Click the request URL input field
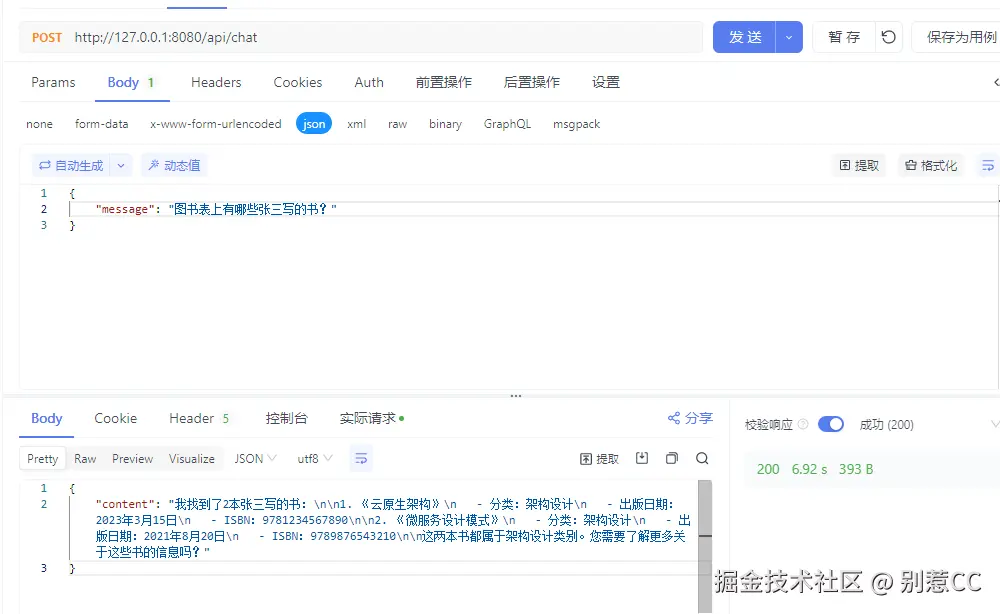Viewport: 1000px width, 614px height. (x=386, y=37)
